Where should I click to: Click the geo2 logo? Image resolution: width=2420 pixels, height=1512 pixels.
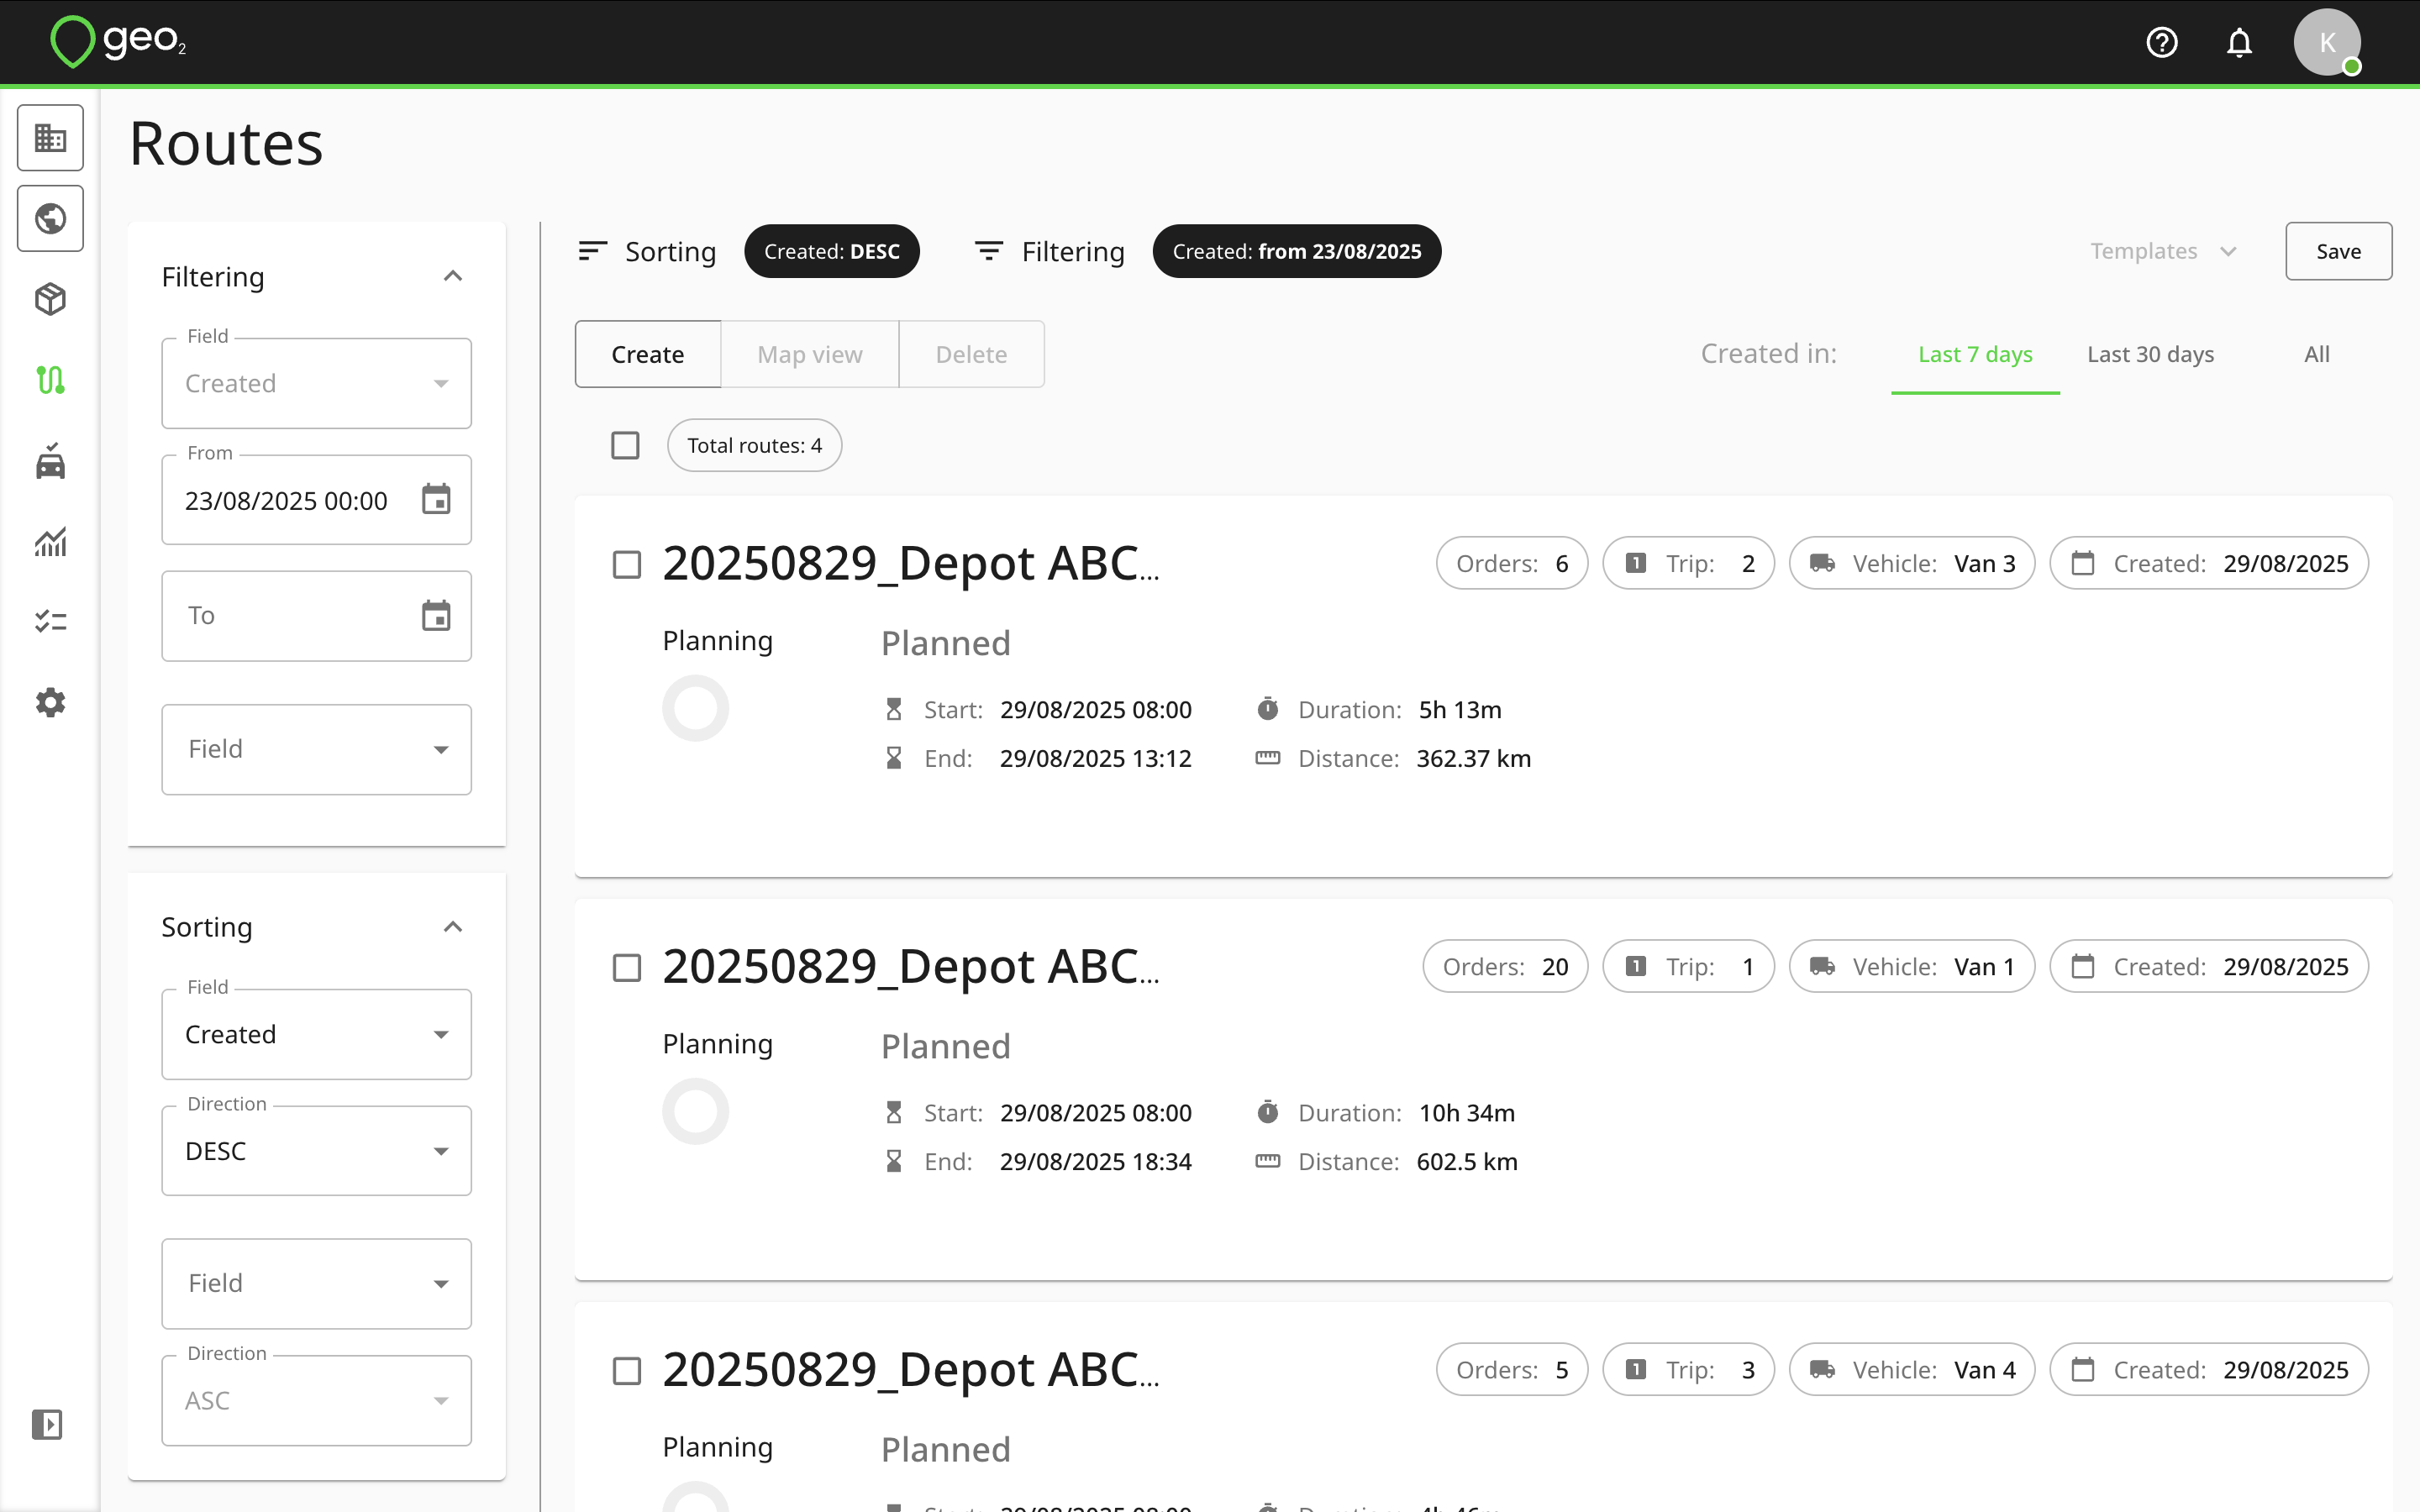click(x=118, y=42)
